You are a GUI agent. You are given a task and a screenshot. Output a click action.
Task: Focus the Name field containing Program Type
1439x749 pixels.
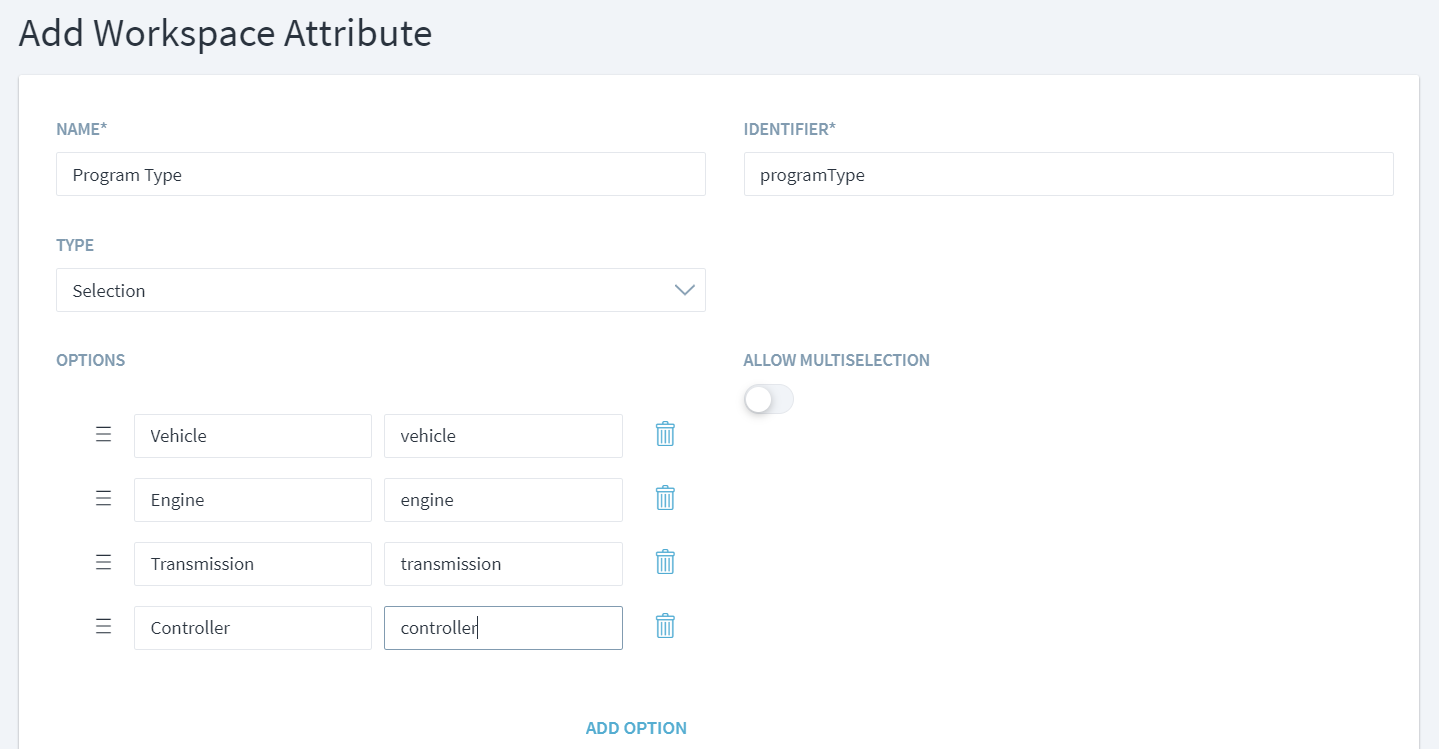pos(380,174)
